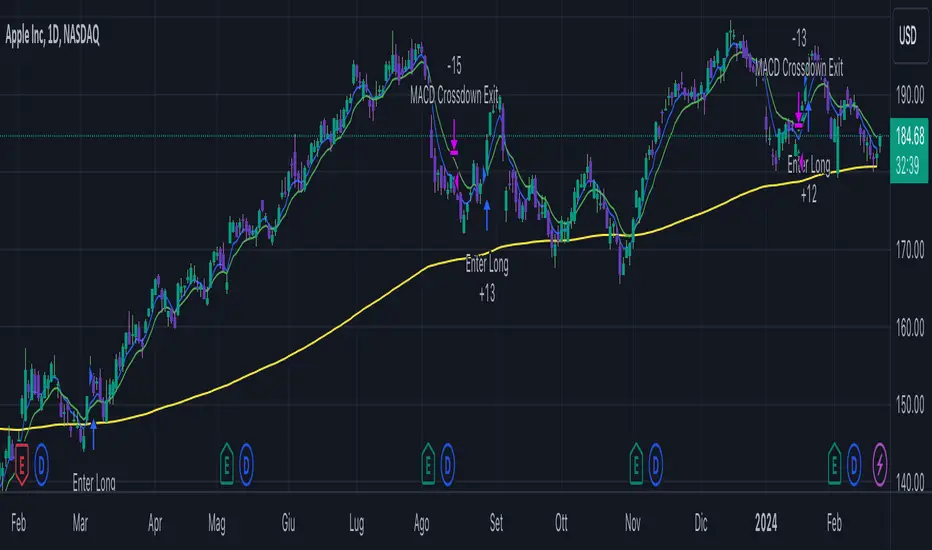Viewport: 932px width, 550px height.
Task: Click the Set label on time axis
Action: 496,523
